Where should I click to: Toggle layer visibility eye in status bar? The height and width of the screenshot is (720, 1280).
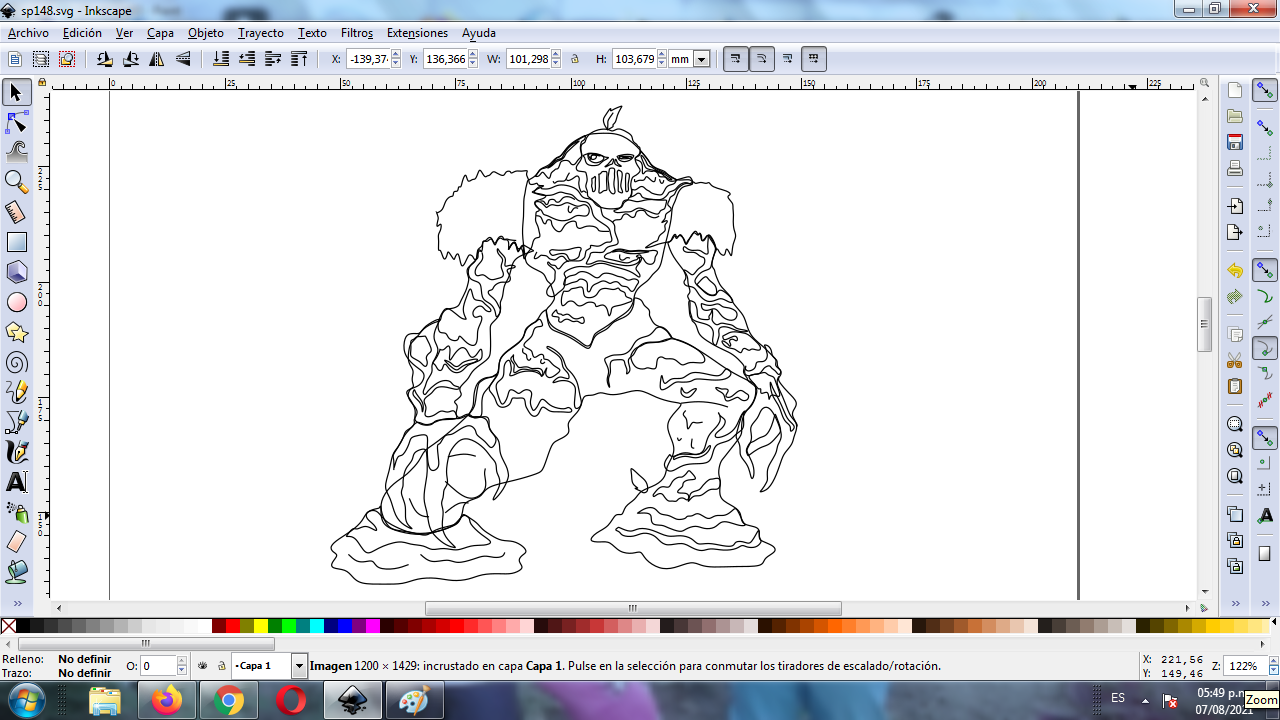click(203, 665)
